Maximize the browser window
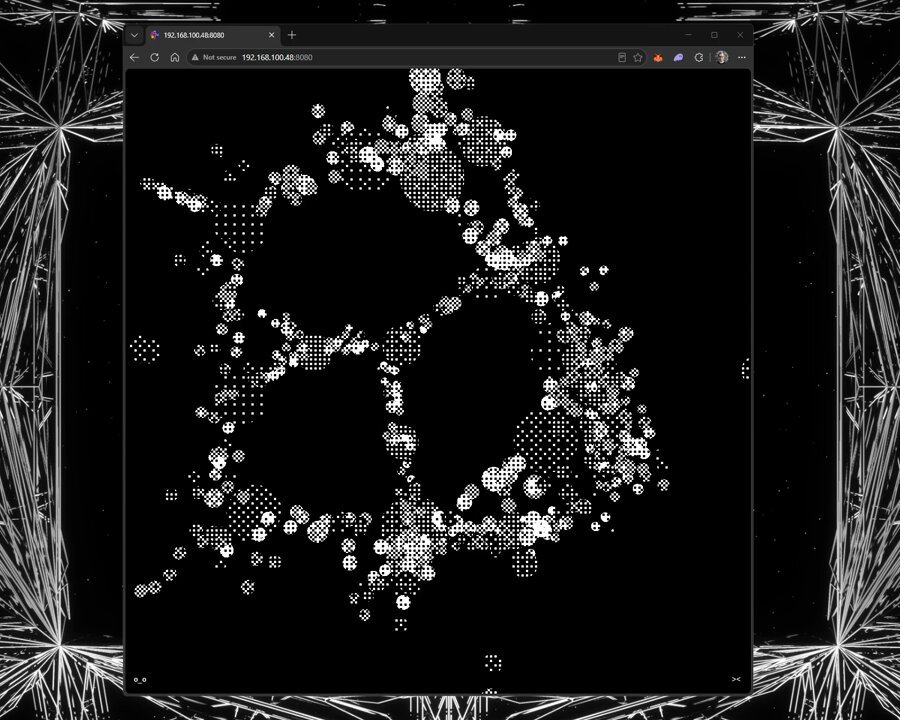This screenshot has width=900, height=720. tap(714, 35)
